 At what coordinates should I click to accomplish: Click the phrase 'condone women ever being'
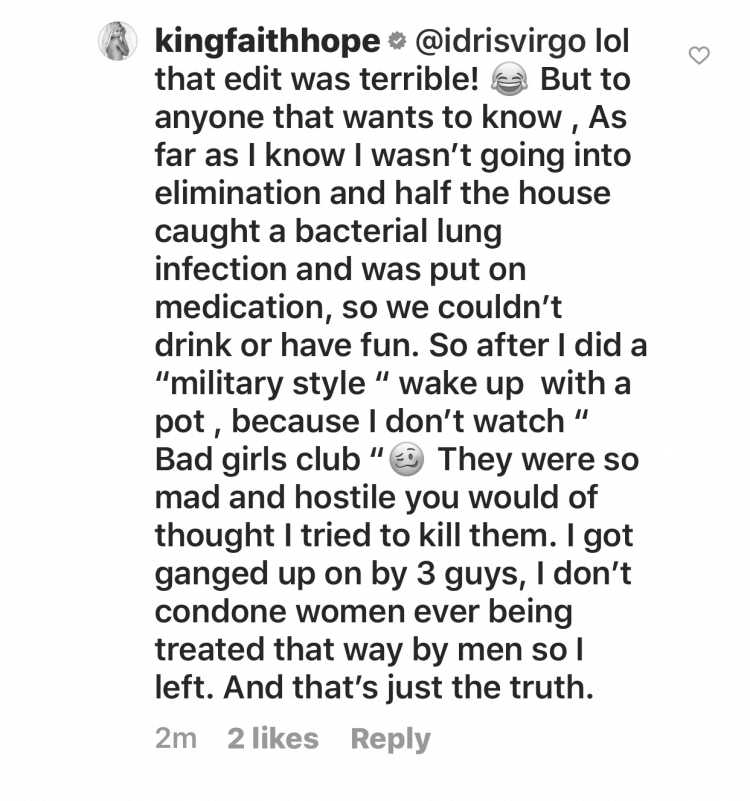click(x=363, y=612)
